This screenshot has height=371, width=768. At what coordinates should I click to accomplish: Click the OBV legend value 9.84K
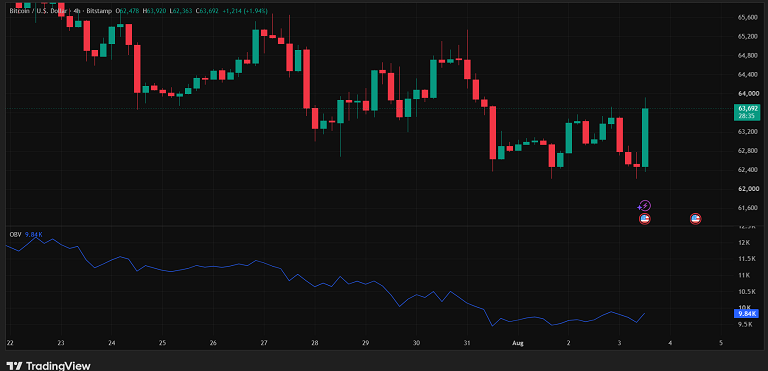tap(34, 235)
